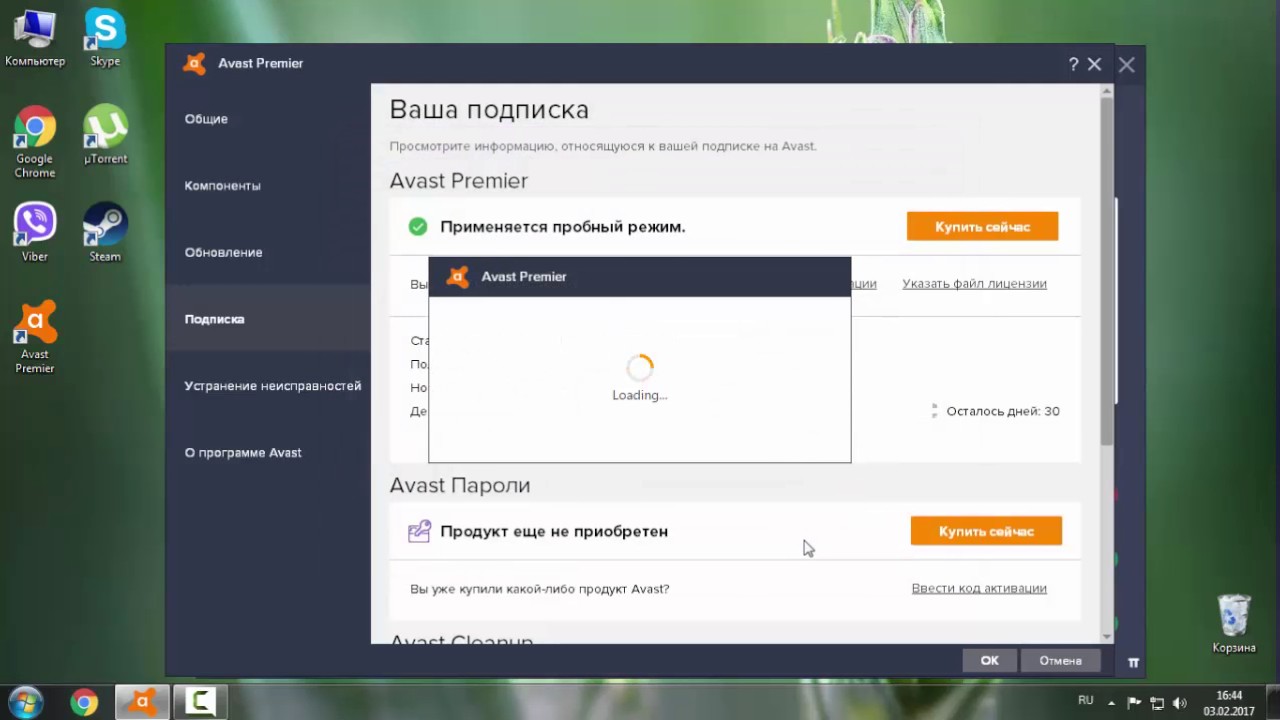
Task: Open Устранение неисправностей section
Action: (273, 386)
